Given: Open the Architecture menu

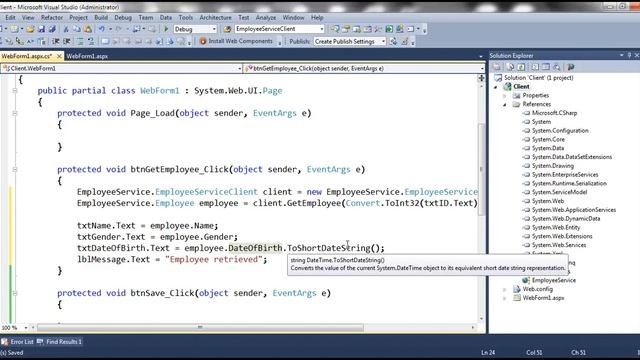Looking at the screenshot, I should point(216,18).
